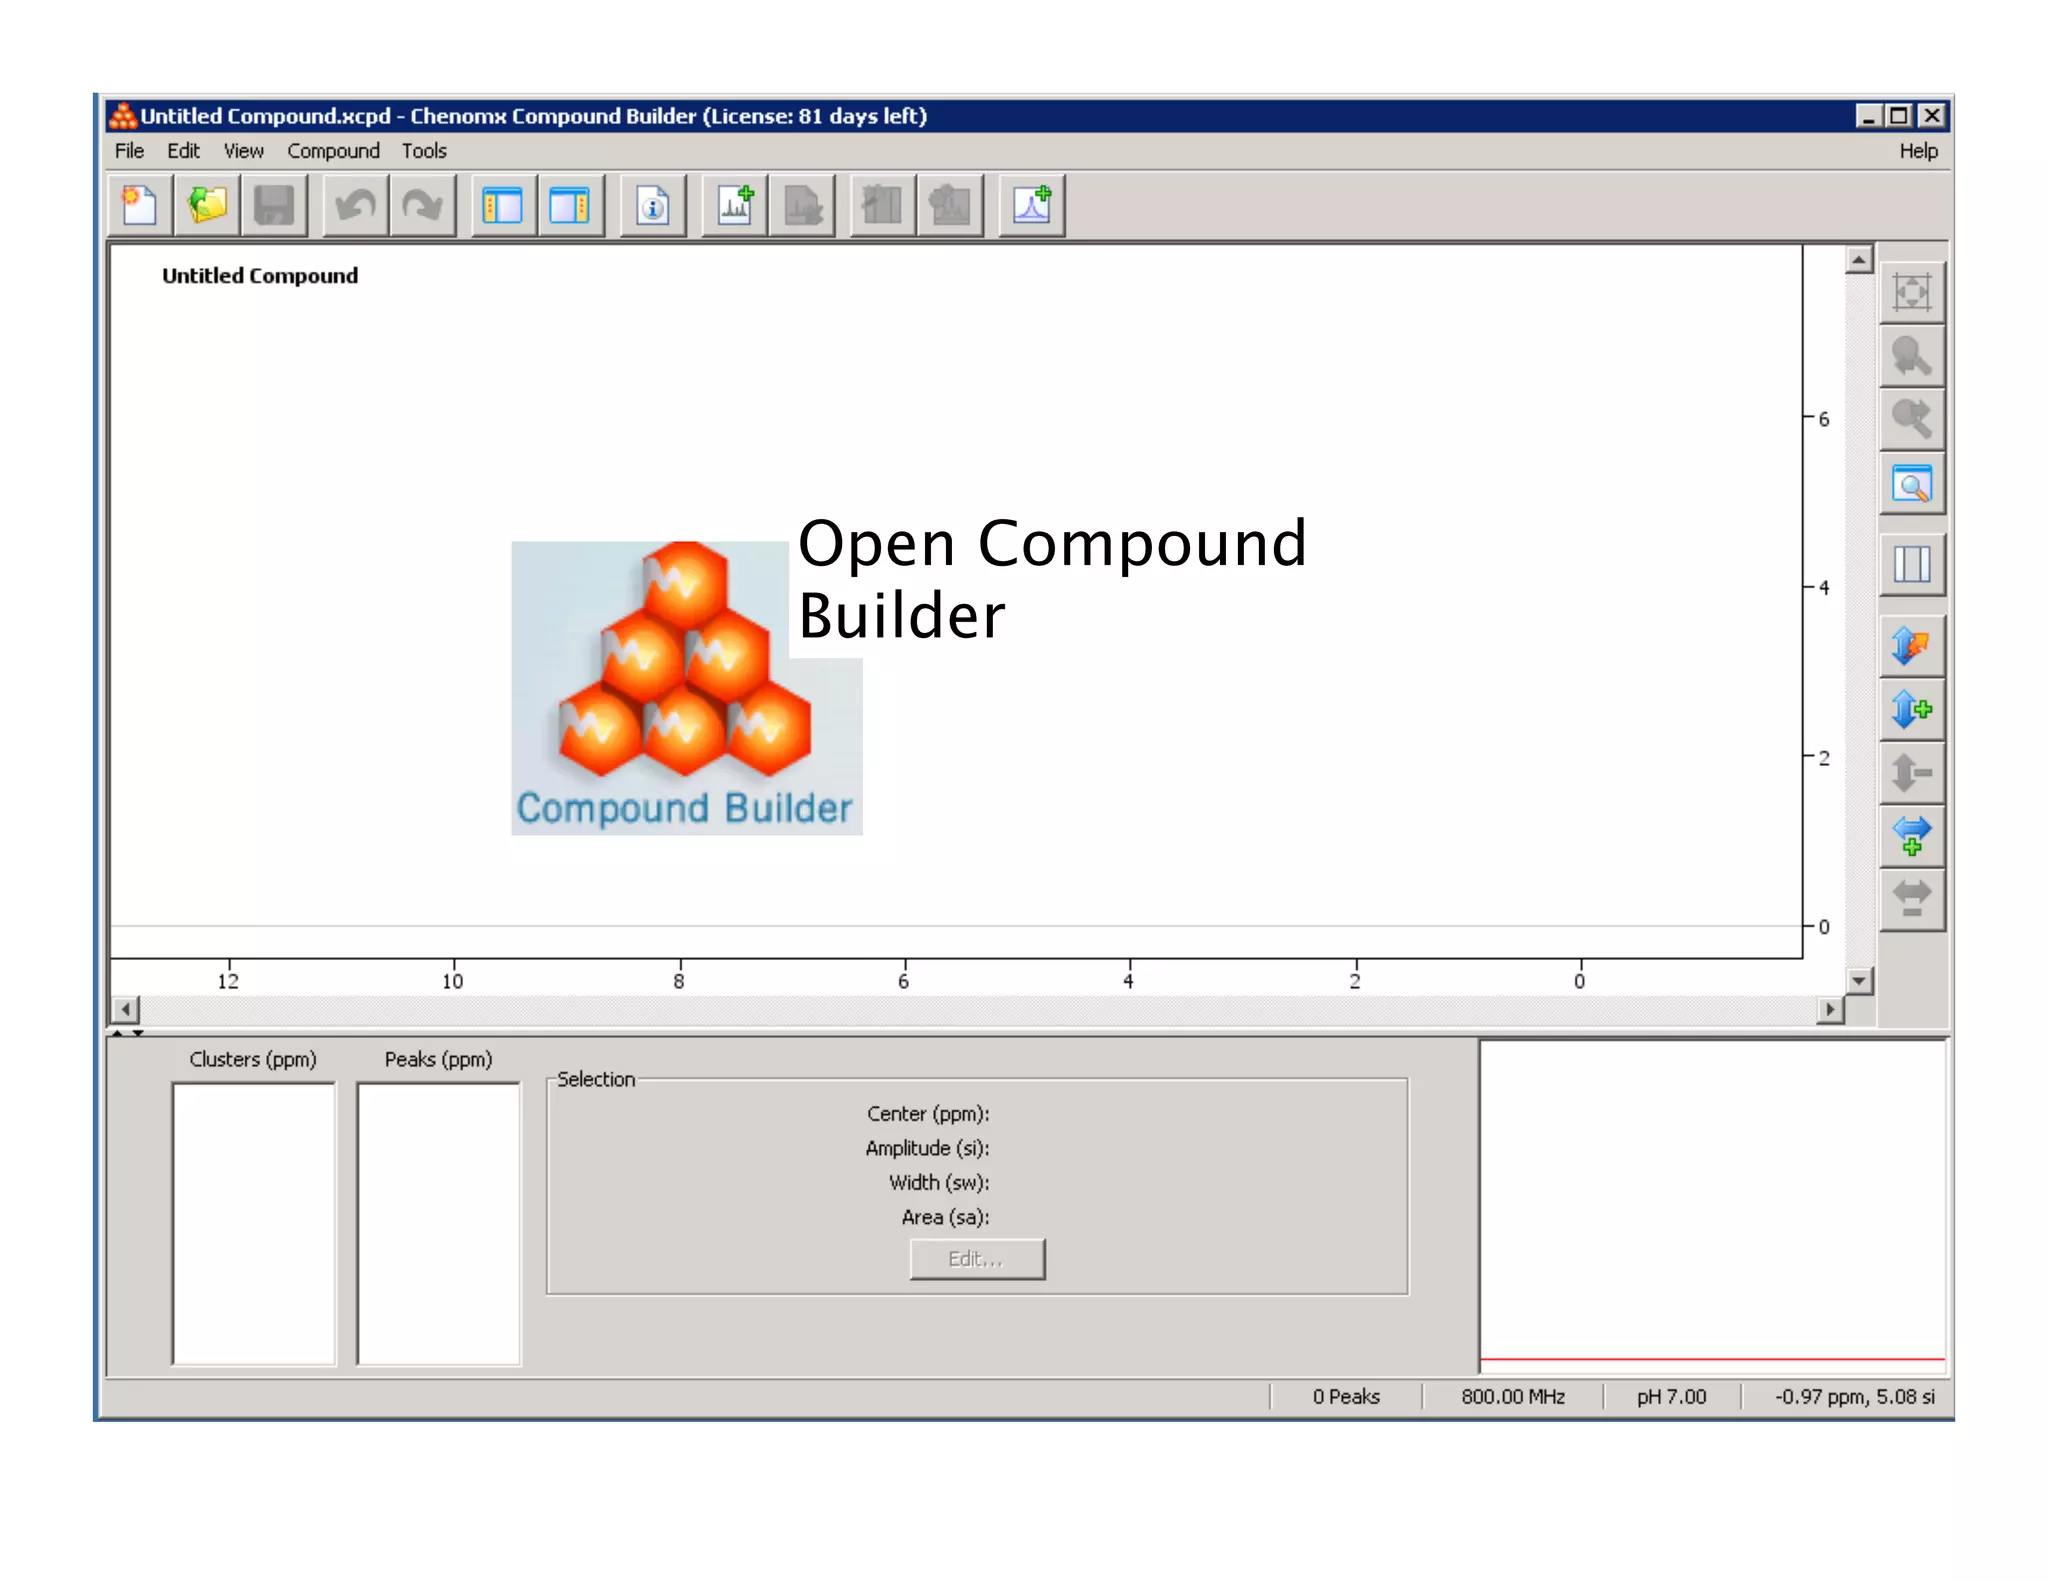Viewport: 2048px width, 1582px height.
Task: Click the auto-fit view icon
Action: pos(1912,292)
